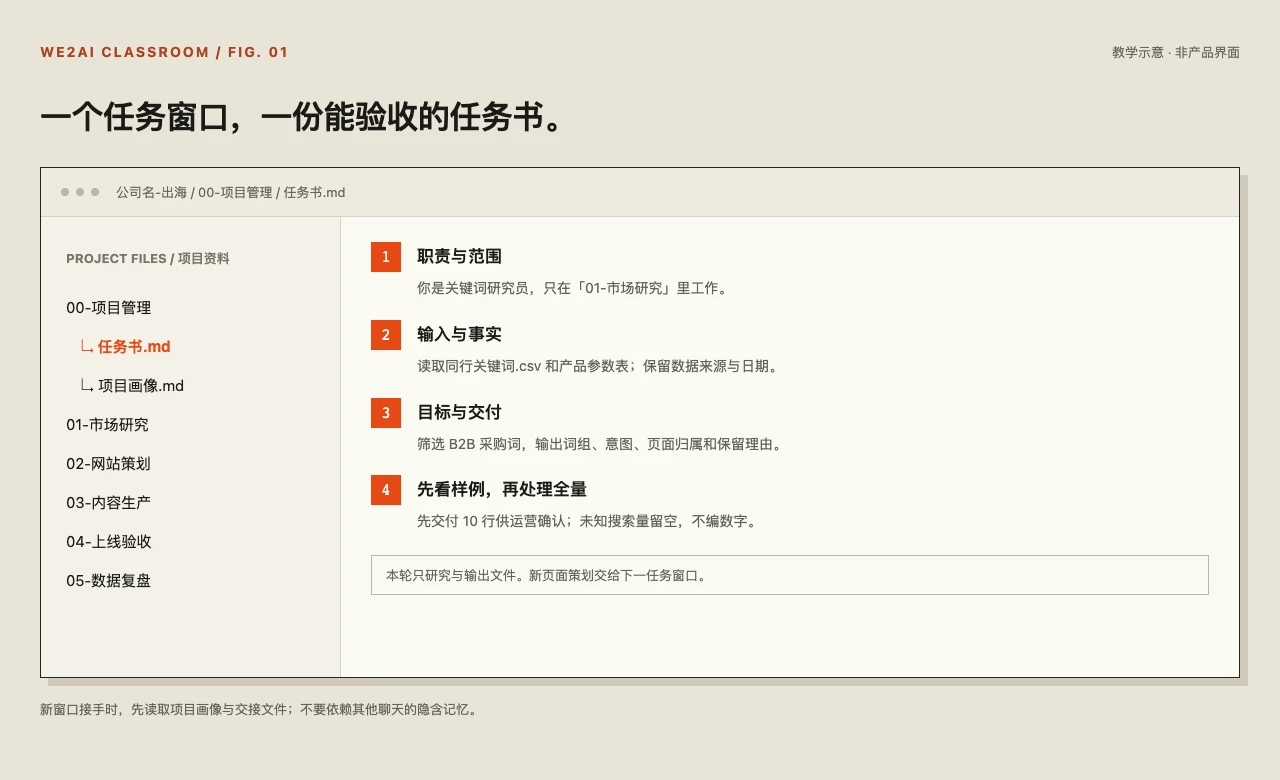1280x780 pixels.
Task: Click the orange number 3 badge
Action: click(386, 413)
